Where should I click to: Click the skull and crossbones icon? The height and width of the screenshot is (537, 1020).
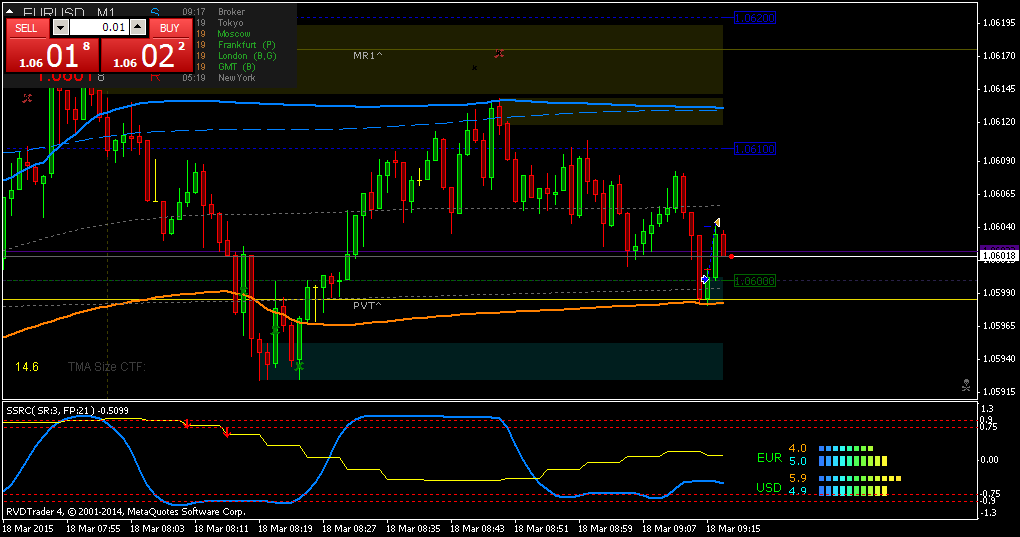point(966,386)
